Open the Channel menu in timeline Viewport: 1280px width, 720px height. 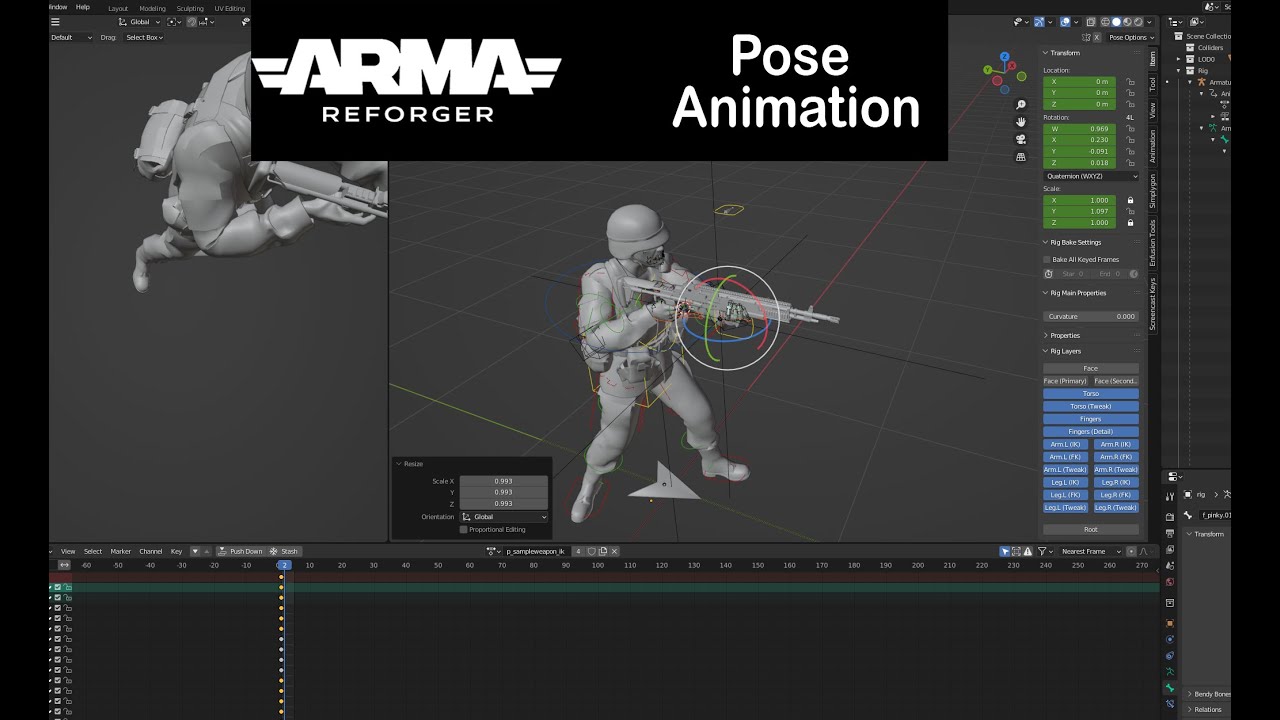tap(151, 551)
